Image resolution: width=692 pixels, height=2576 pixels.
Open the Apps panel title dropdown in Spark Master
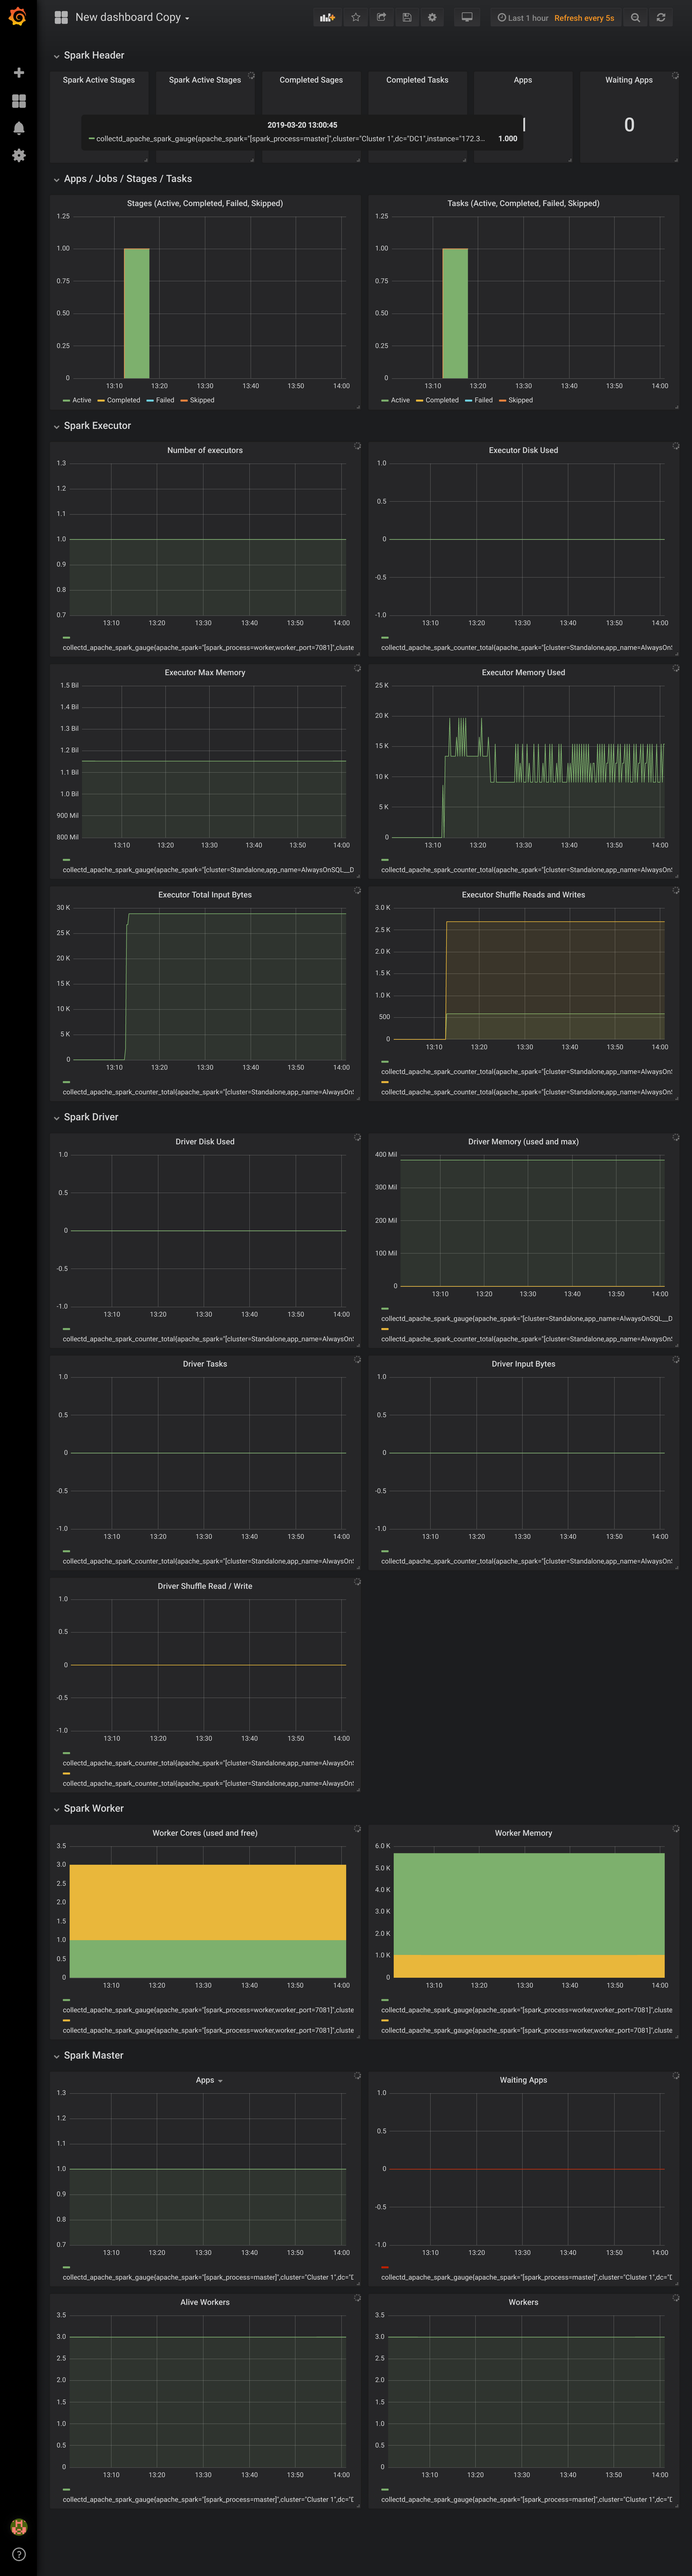coord(209,2080)
